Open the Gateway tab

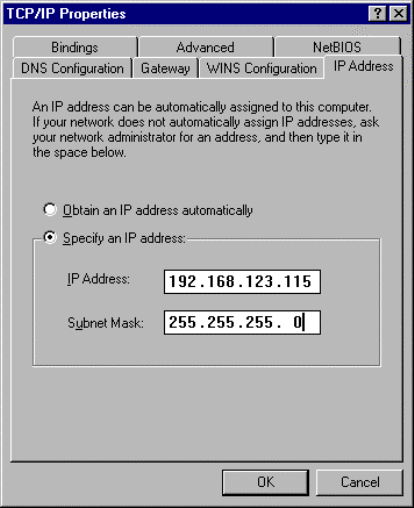pyautogui.click(x=165, y=68)
